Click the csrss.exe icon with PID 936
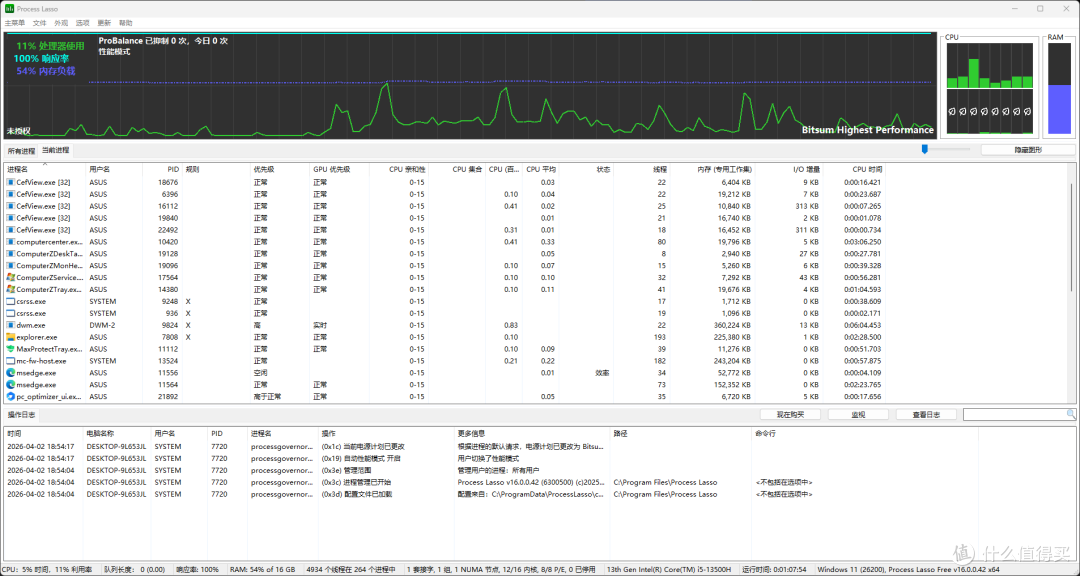This screenshot has height=576, width=1080. [x=10, y=313]
